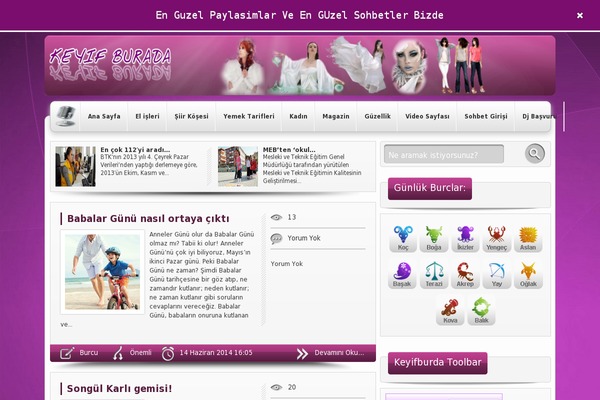Open the 'Songül Karlı gemisi!' article title
Viewport: 600px width, 400px height.
coord(119,389)
